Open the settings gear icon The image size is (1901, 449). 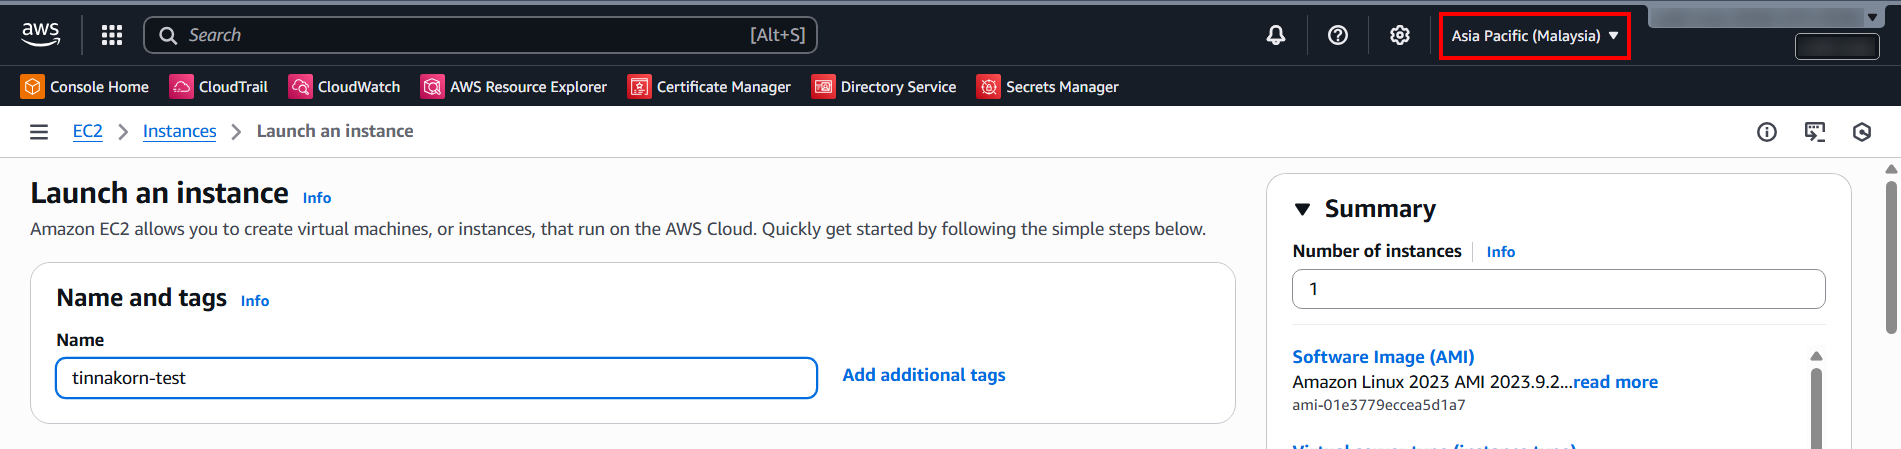(x=1400, y=35)
